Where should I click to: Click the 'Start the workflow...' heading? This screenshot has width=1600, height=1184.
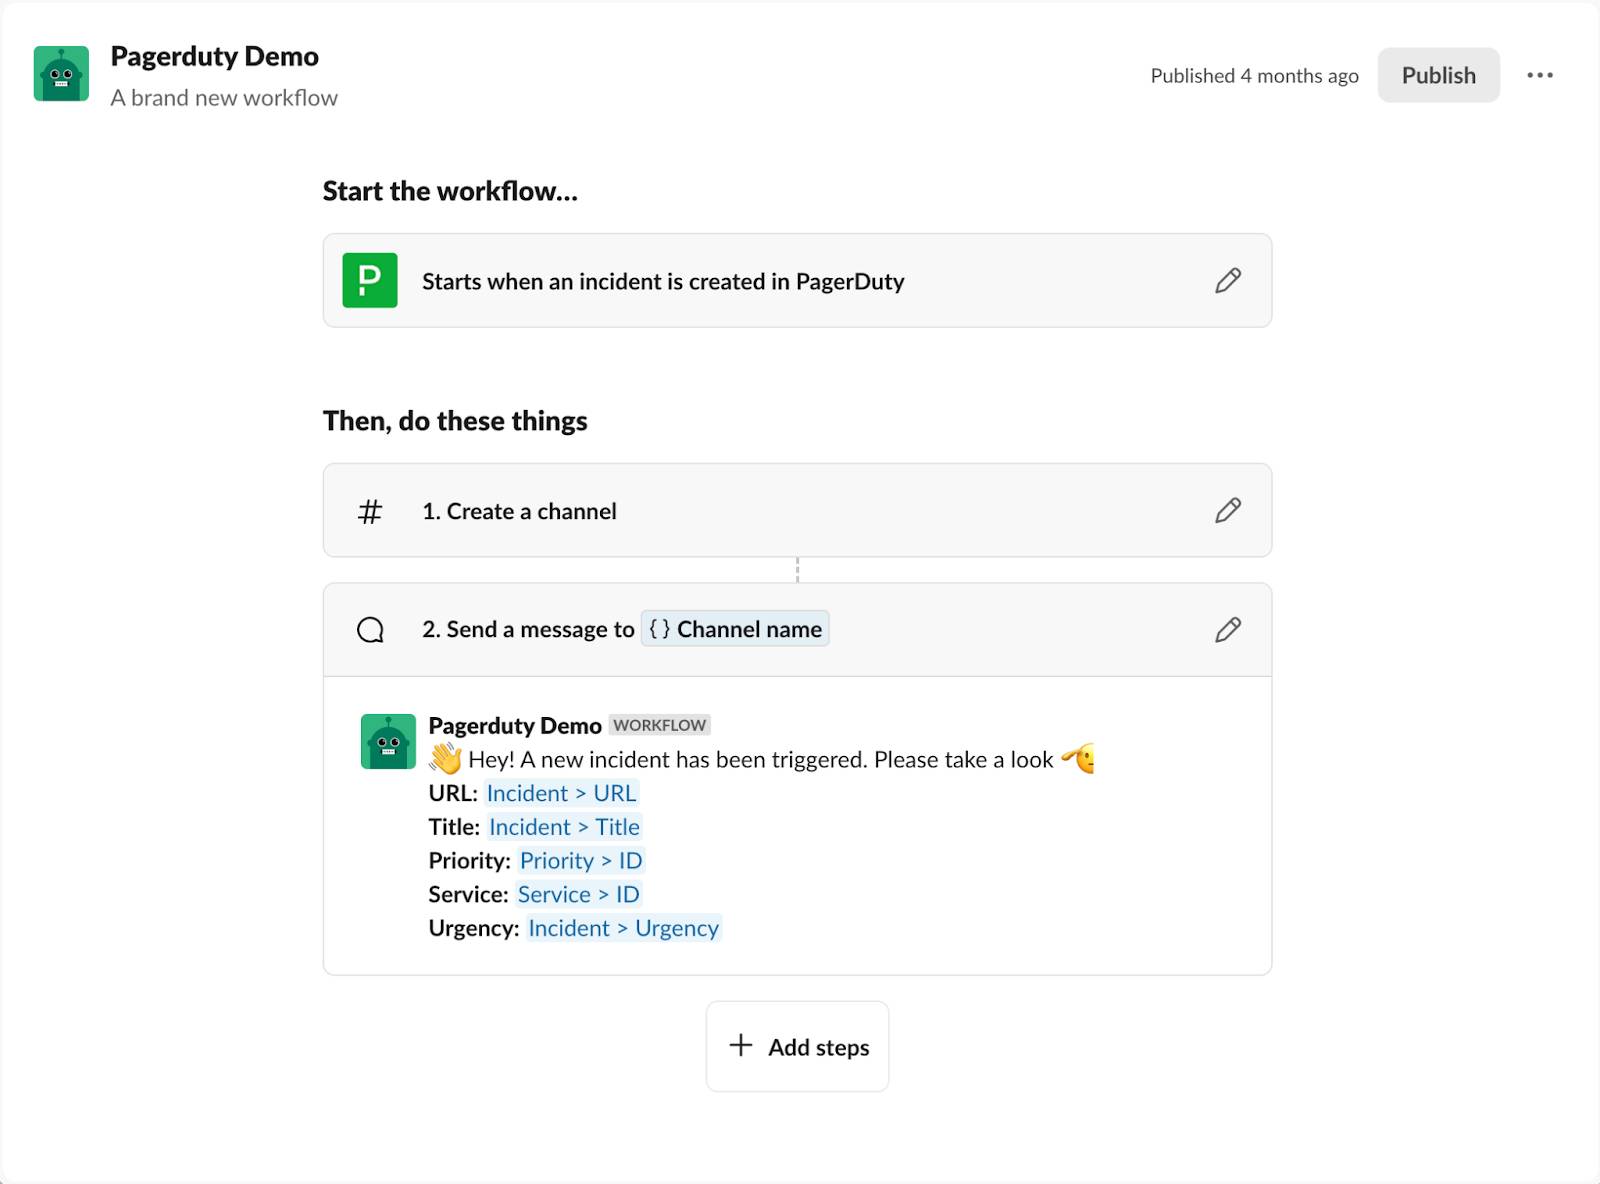pos(450,191)
